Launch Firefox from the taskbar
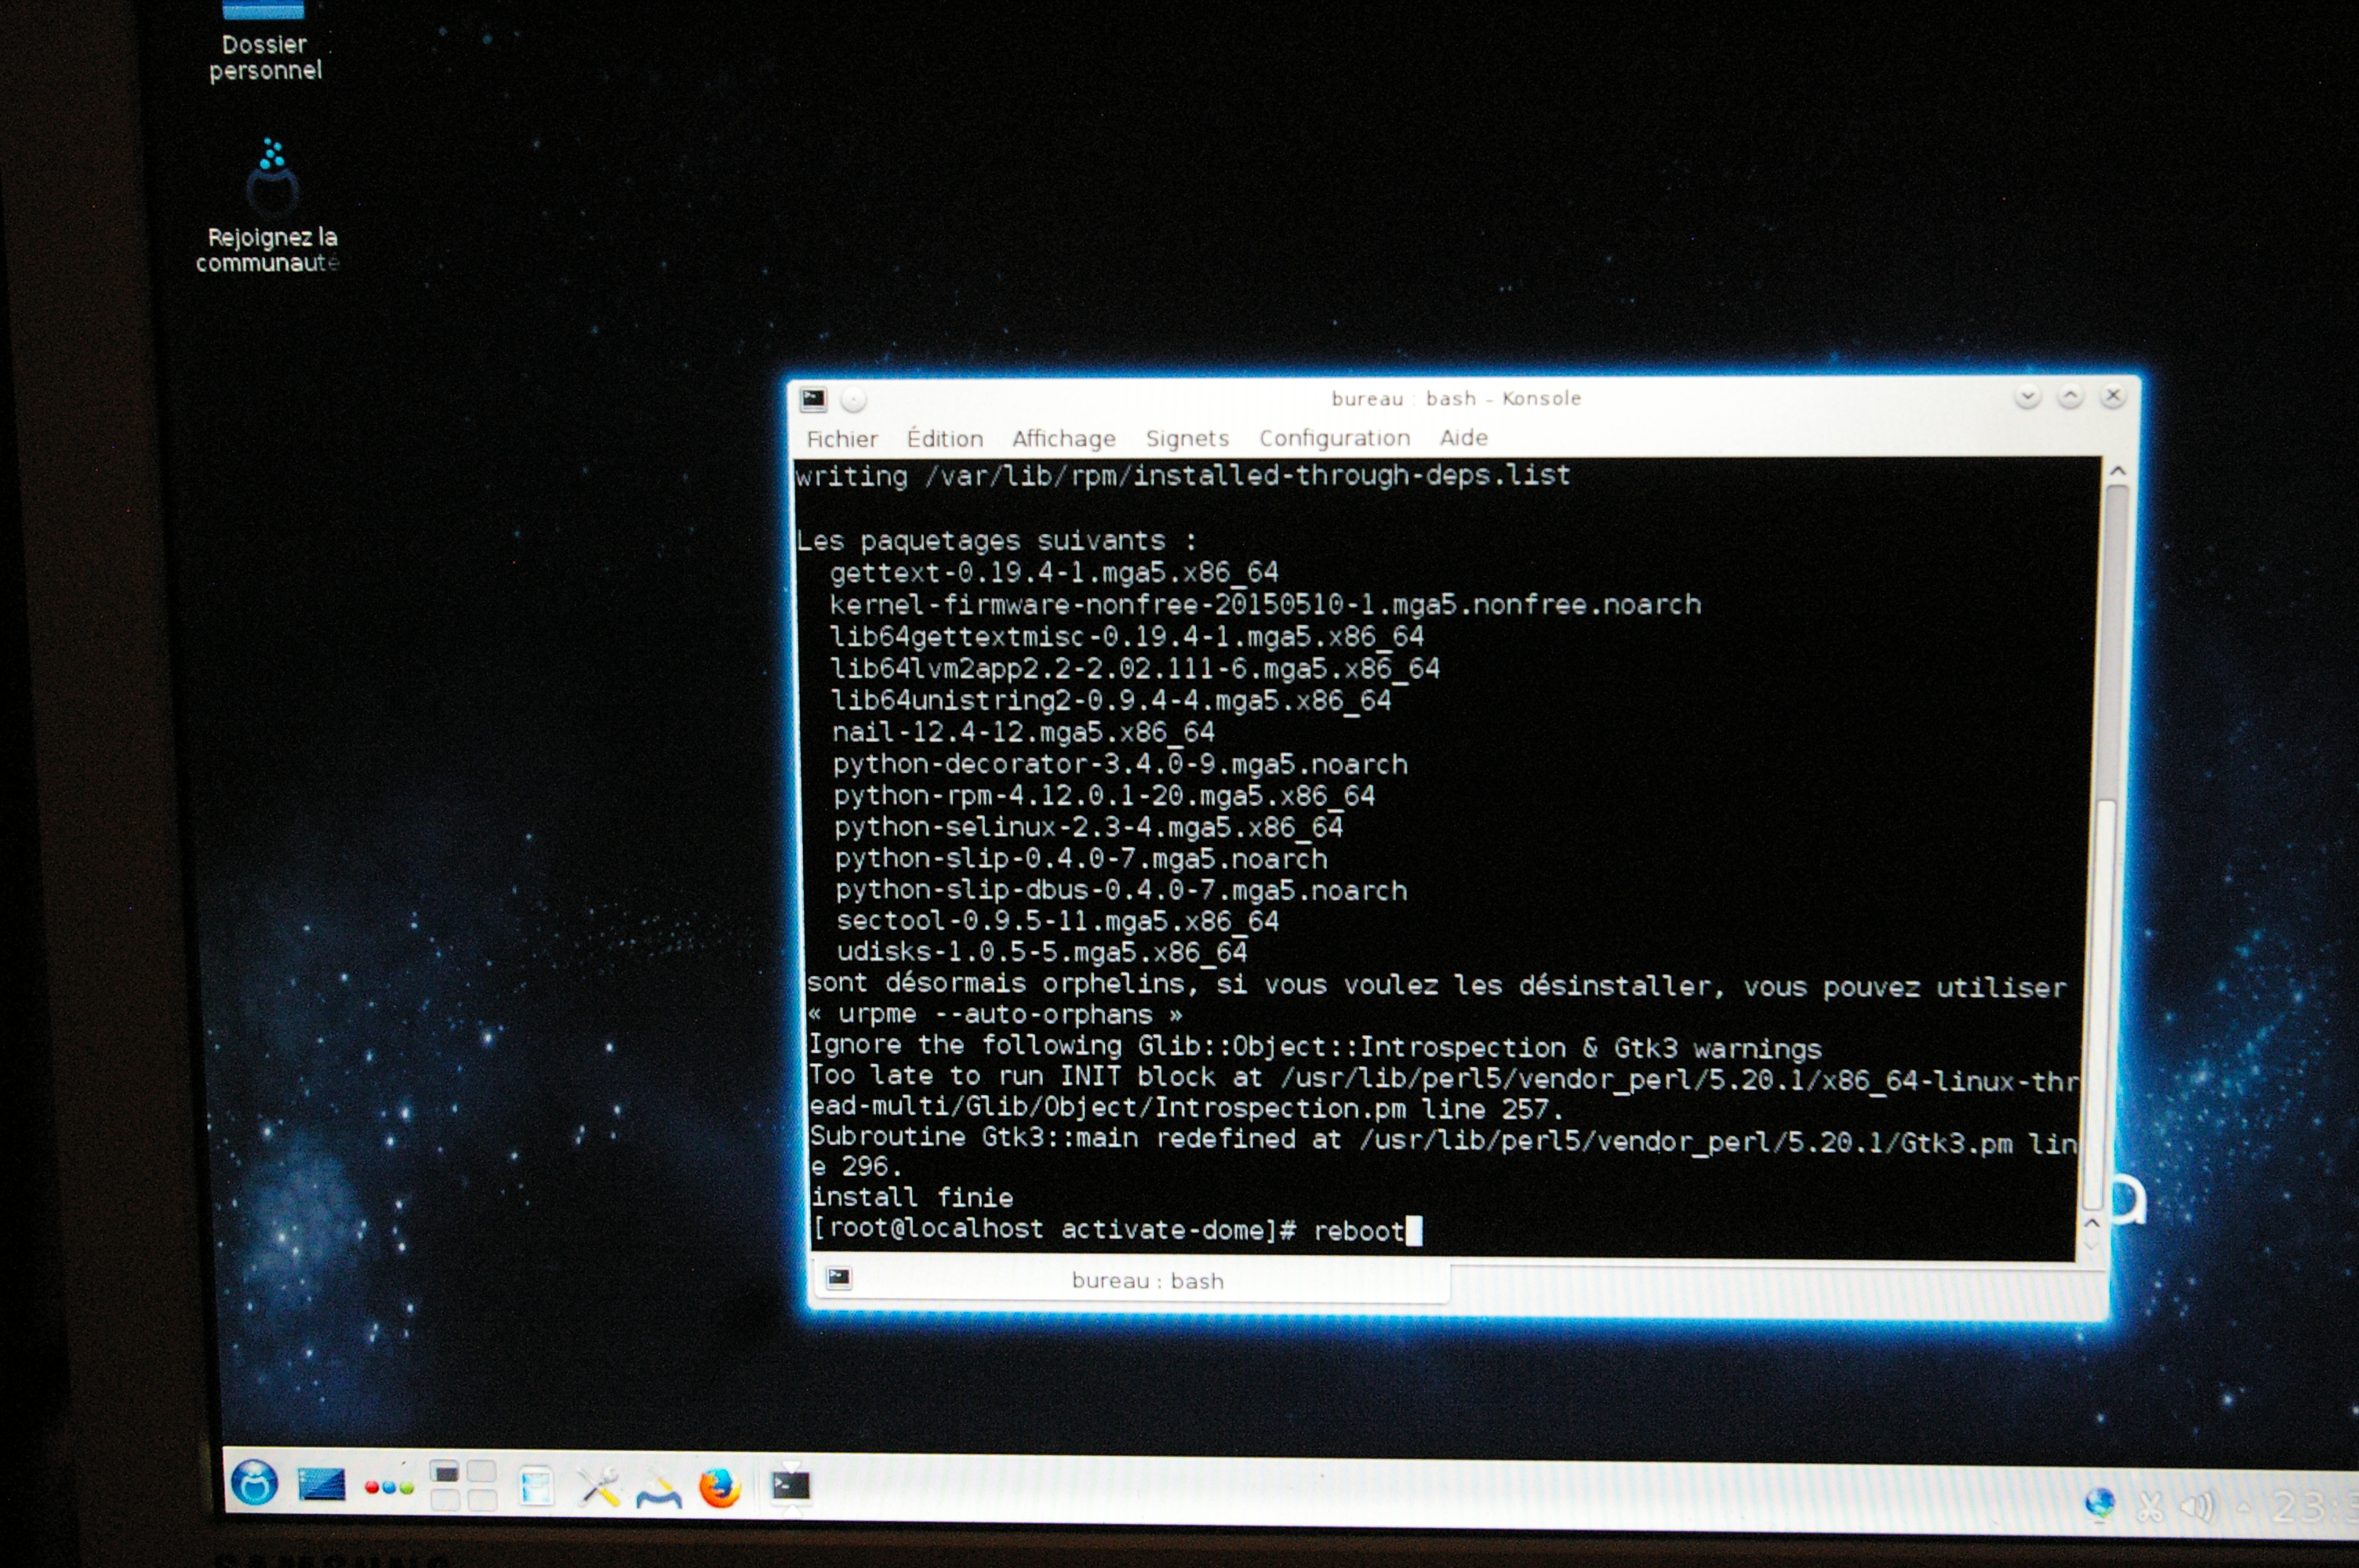 [x=719, y=1489]
